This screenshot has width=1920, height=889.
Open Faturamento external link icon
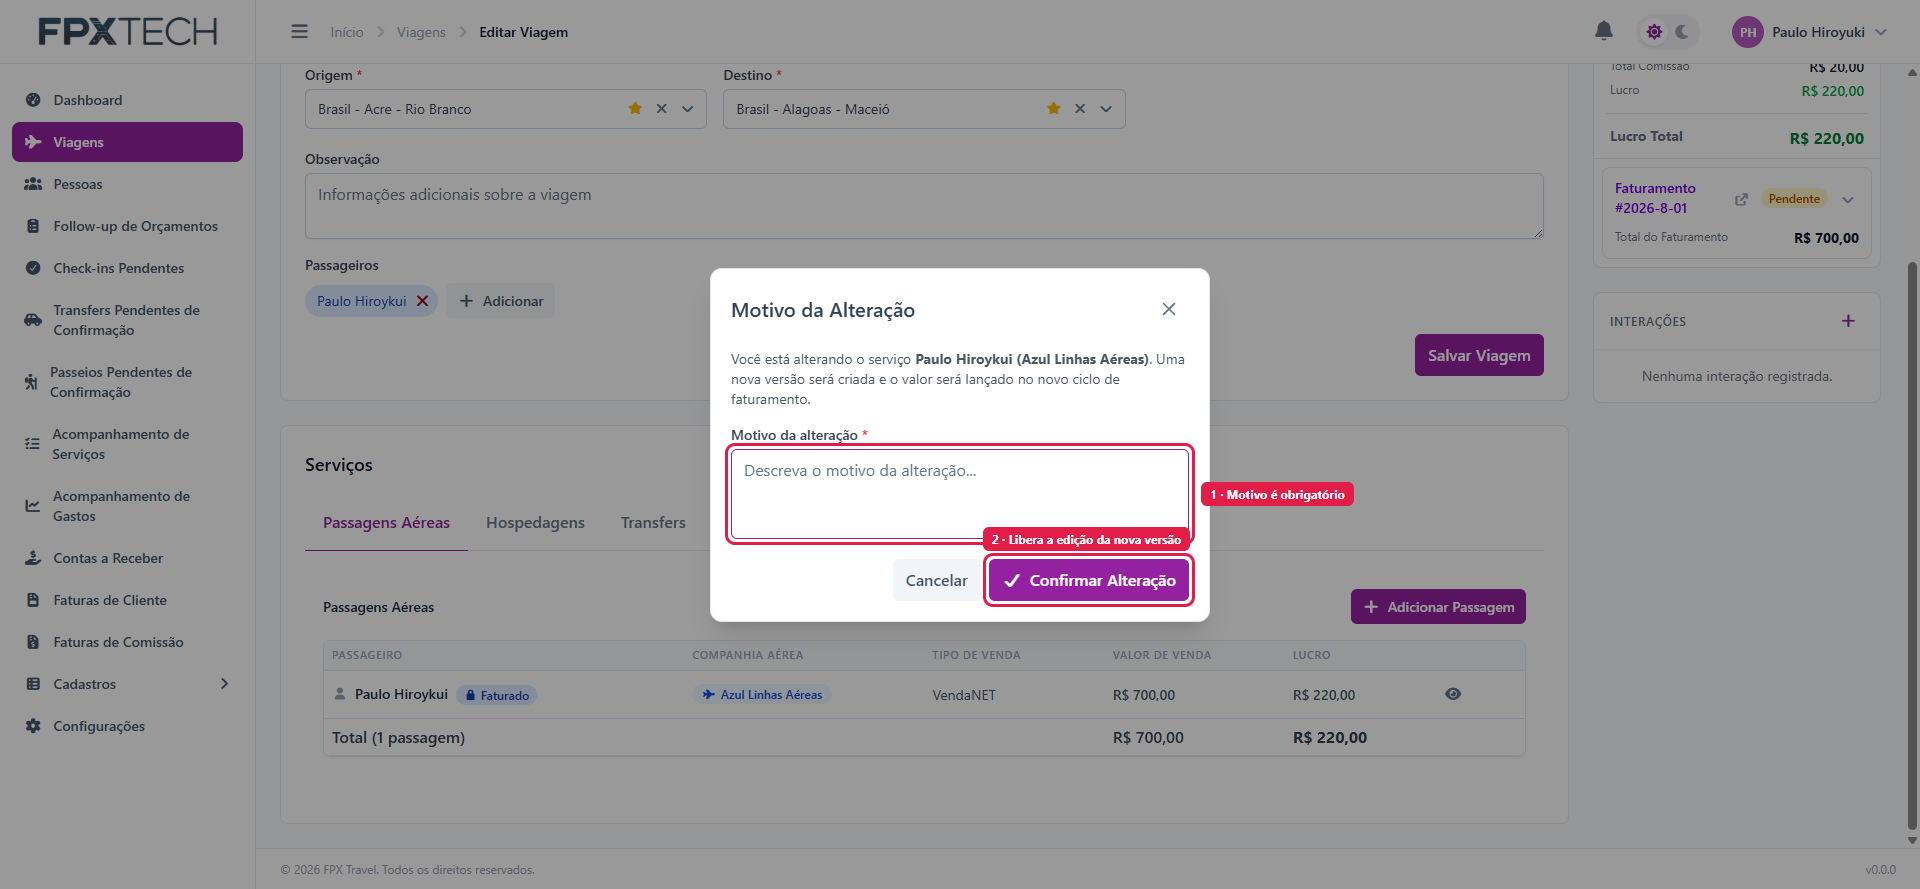[x=1741, y=199]
